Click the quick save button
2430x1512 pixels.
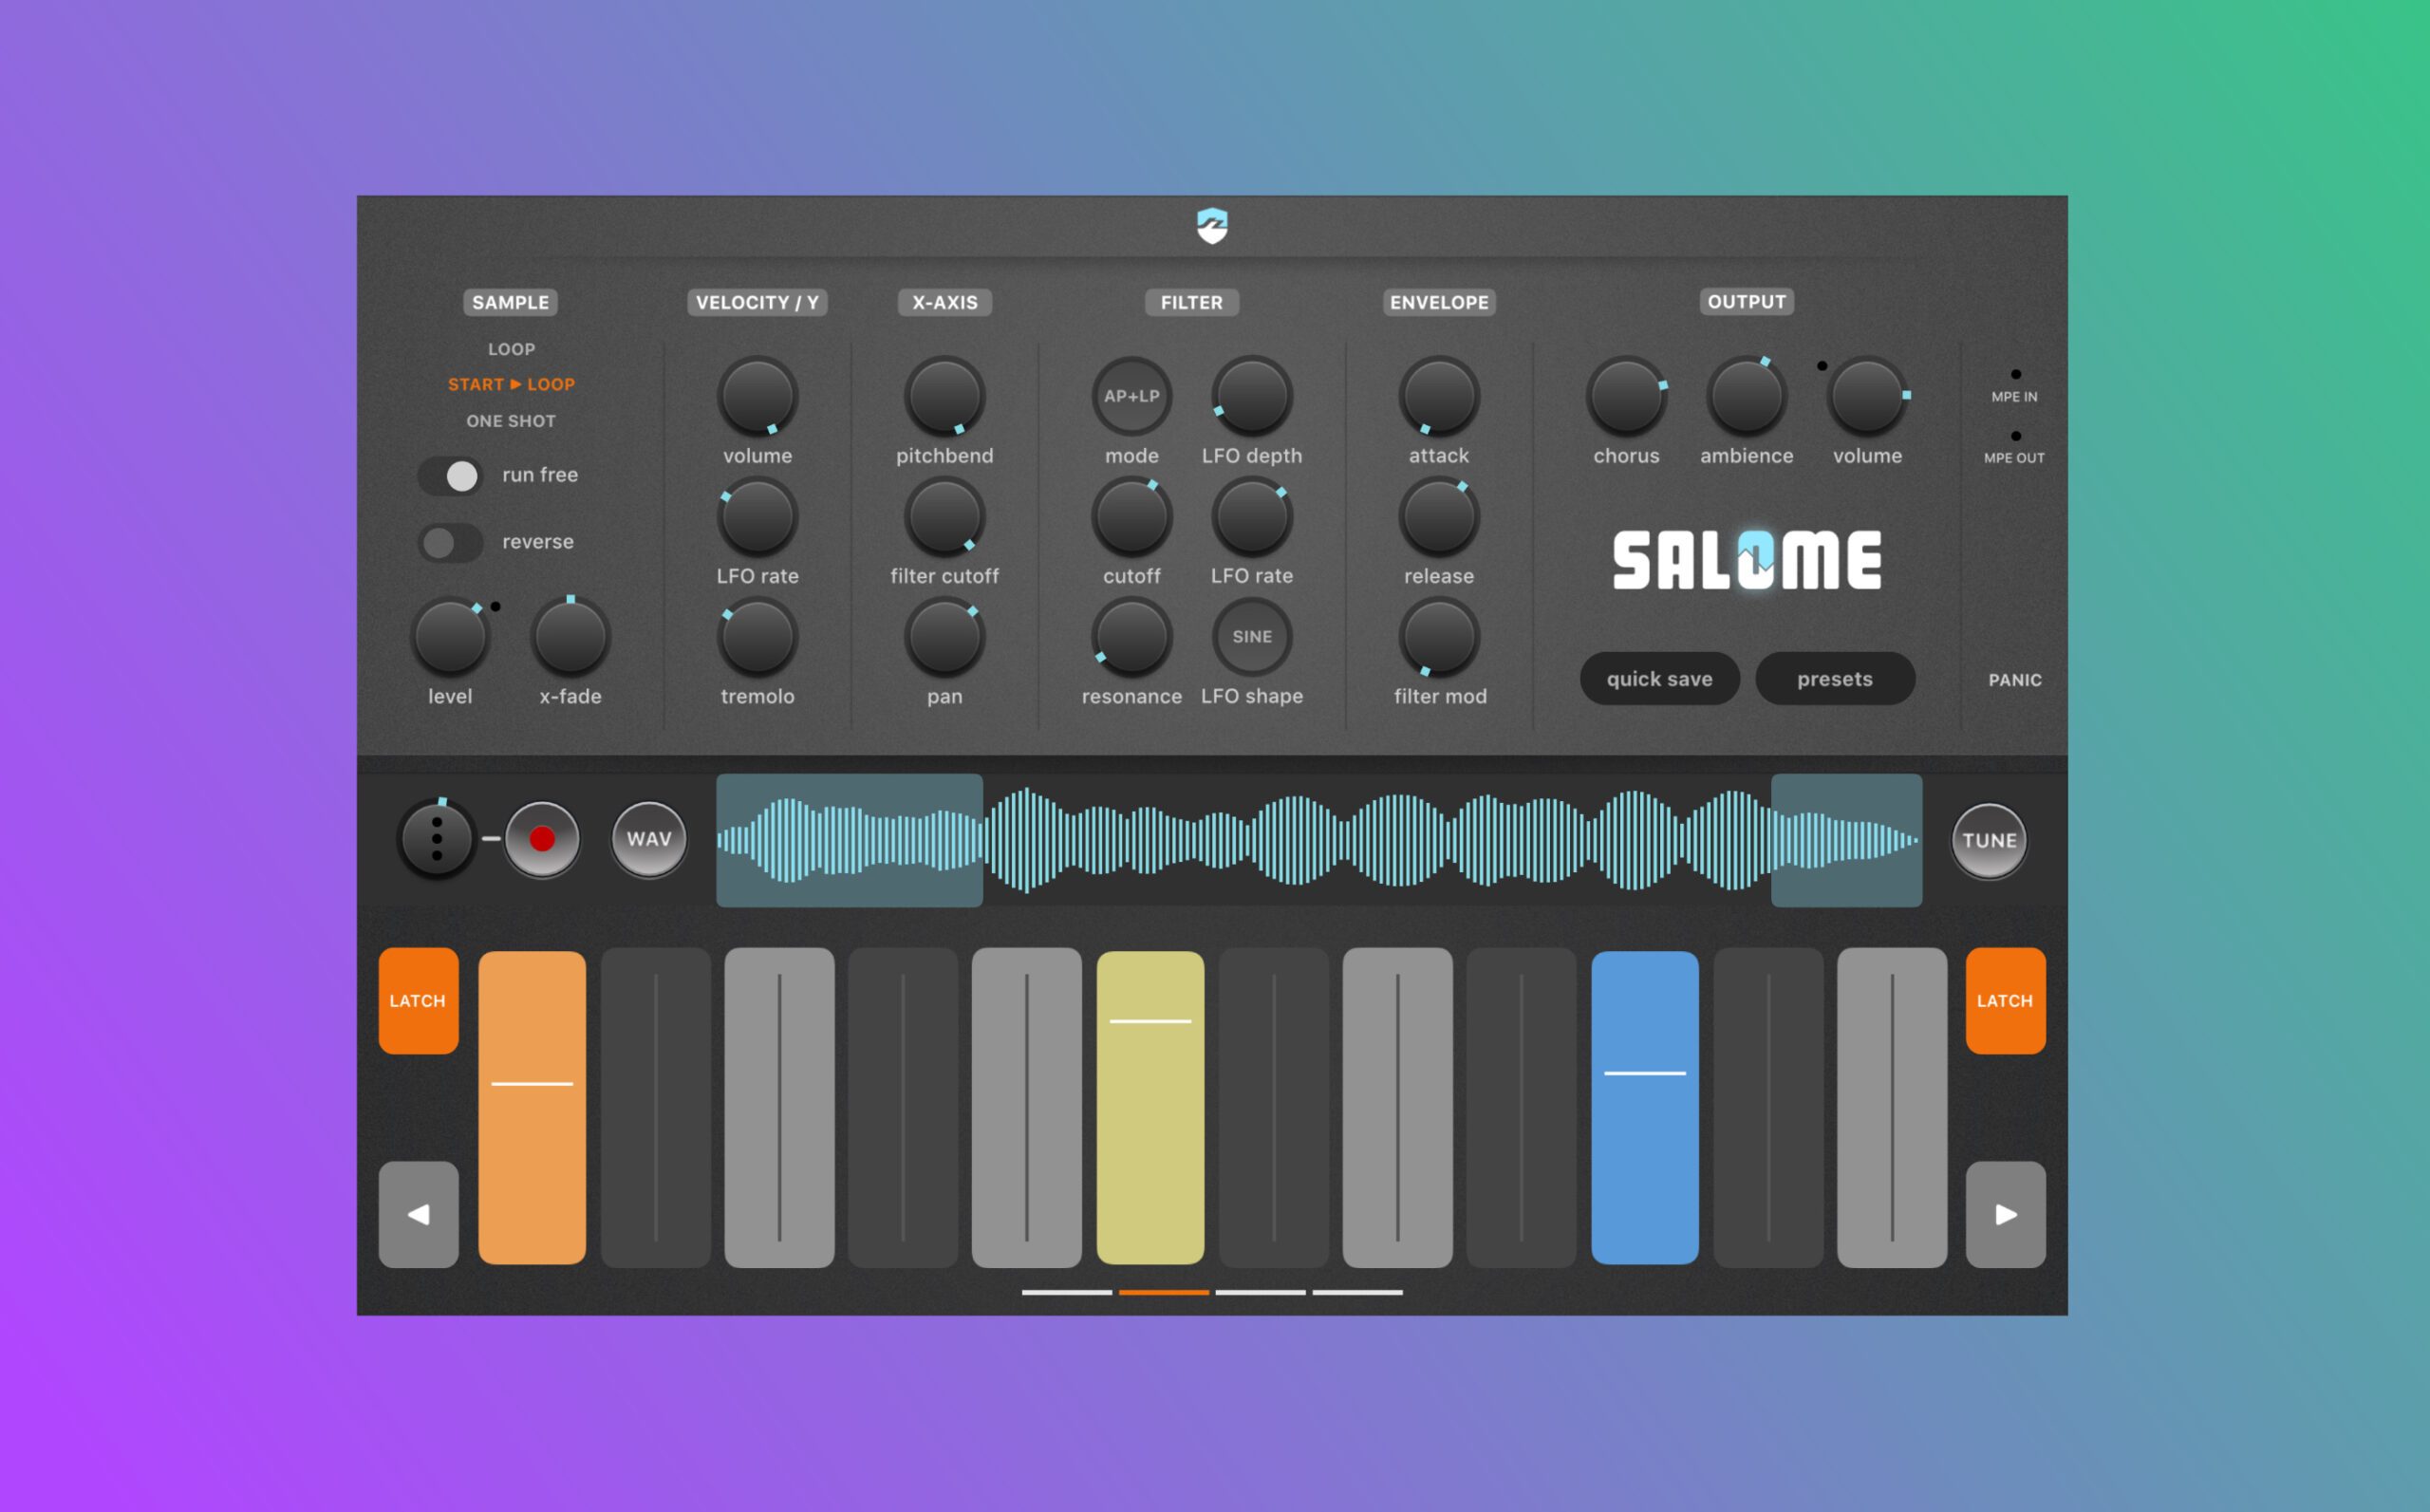[1659, 679]
